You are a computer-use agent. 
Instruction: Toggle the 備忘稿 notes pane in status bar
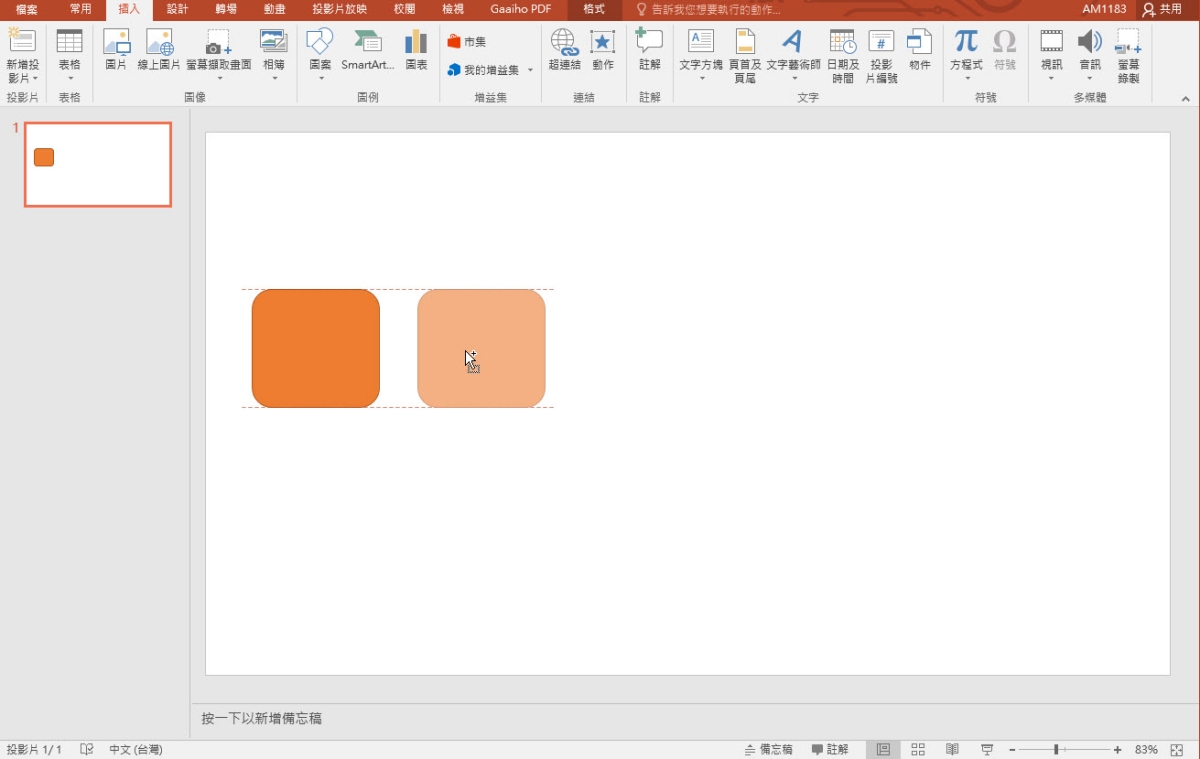pyautogui.click(x=769, y=749)
